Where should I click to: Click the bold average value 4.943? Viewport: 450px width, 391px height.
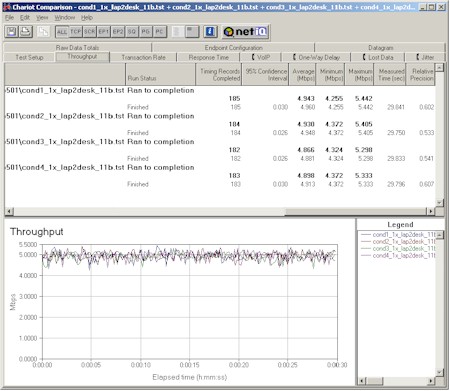[306, 99]
